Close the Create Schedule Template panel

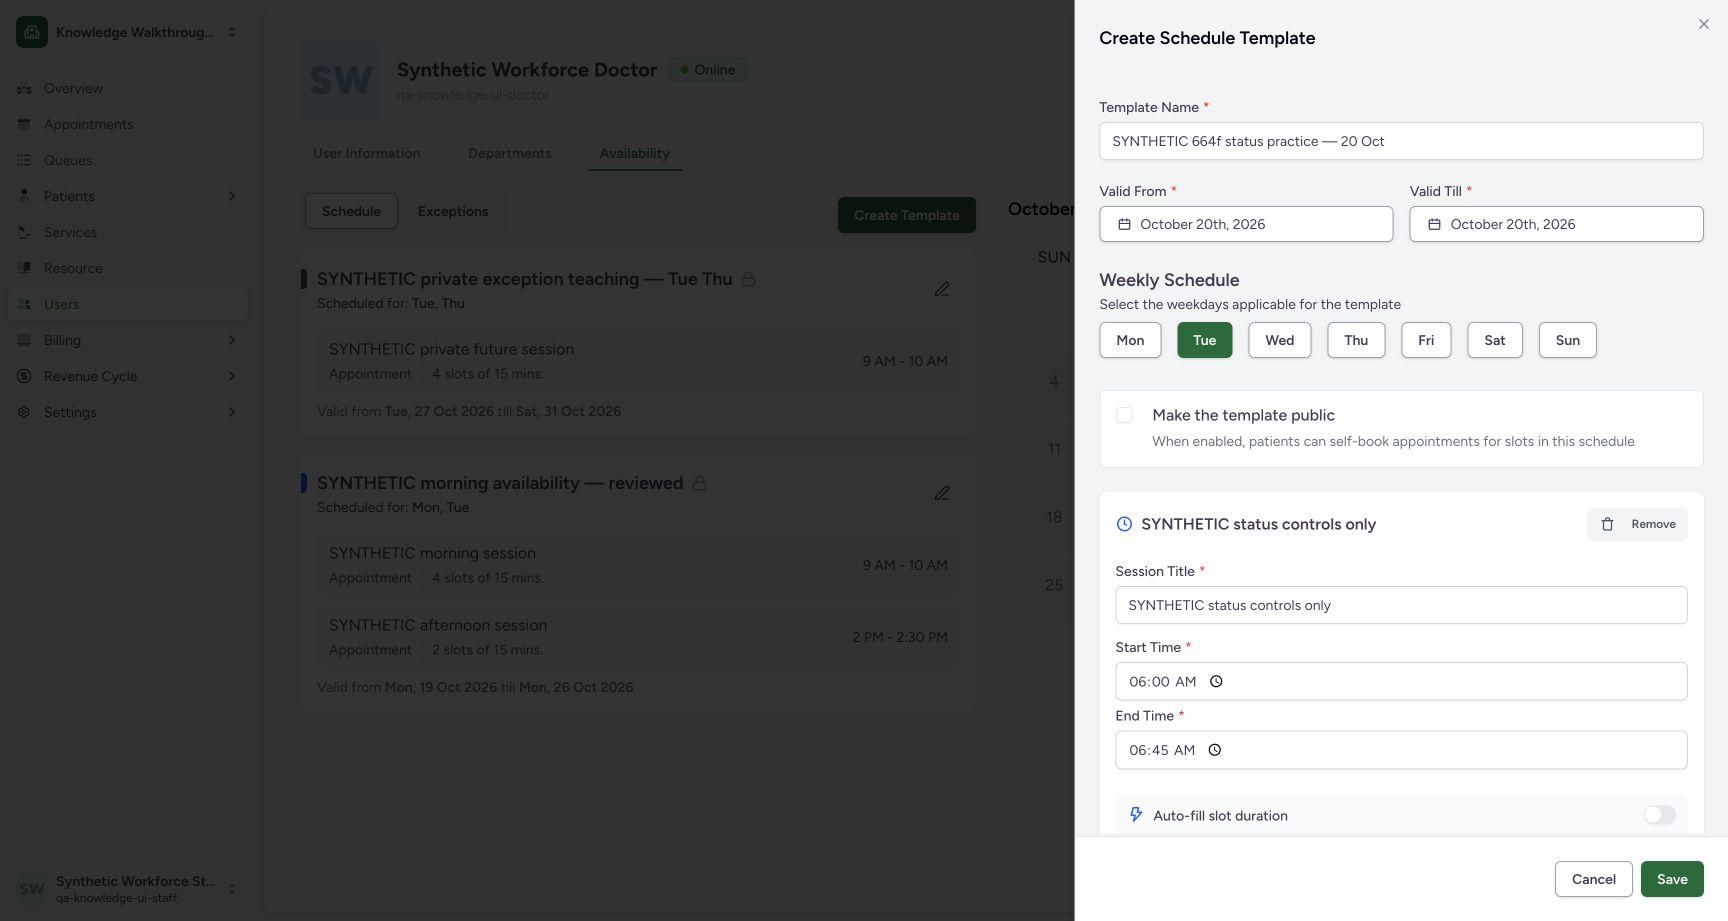[1704, 24]
